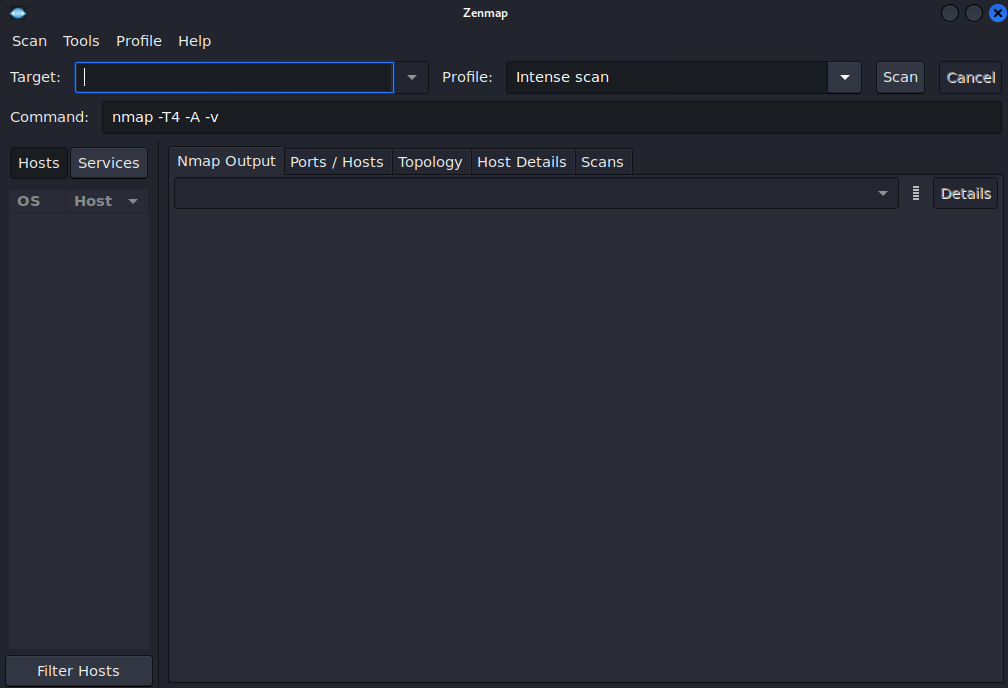Focus the Target input field
Image resolution: width=1008 pixels, height=688 pixels.
[234, 77]
